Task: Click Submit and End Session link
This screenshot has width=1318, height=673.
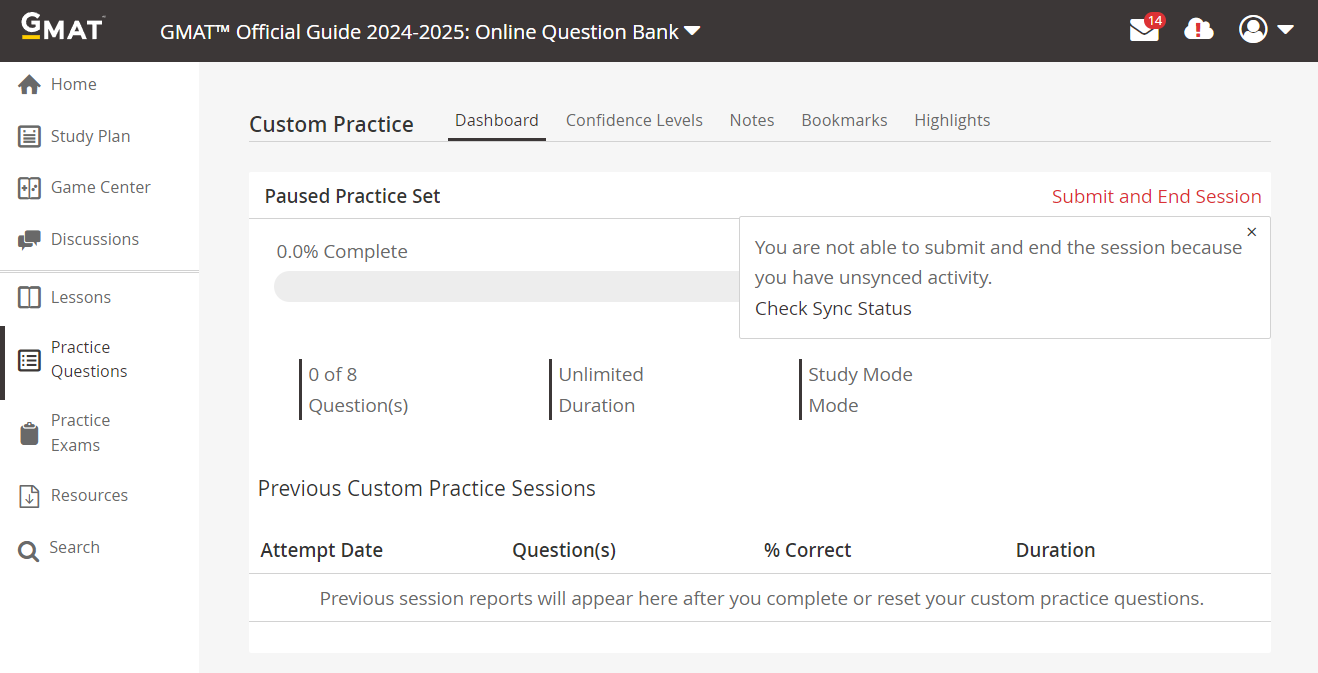Action: coord(1156,197)
